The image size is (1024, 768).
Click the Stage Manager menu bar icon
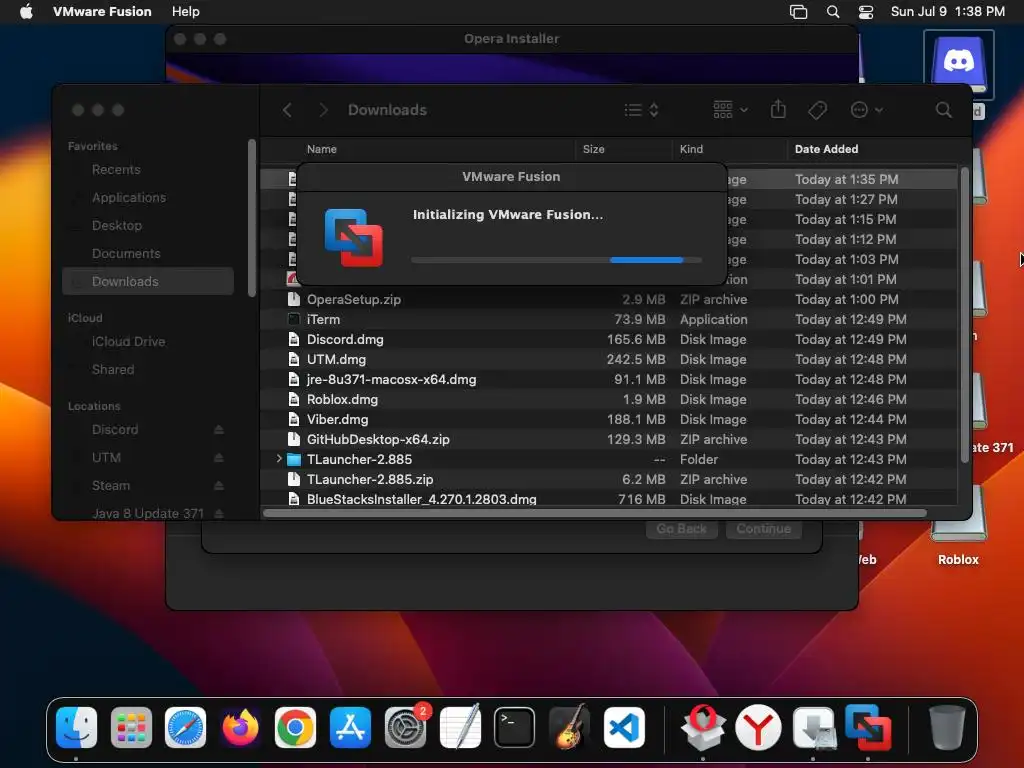point(798,12)
